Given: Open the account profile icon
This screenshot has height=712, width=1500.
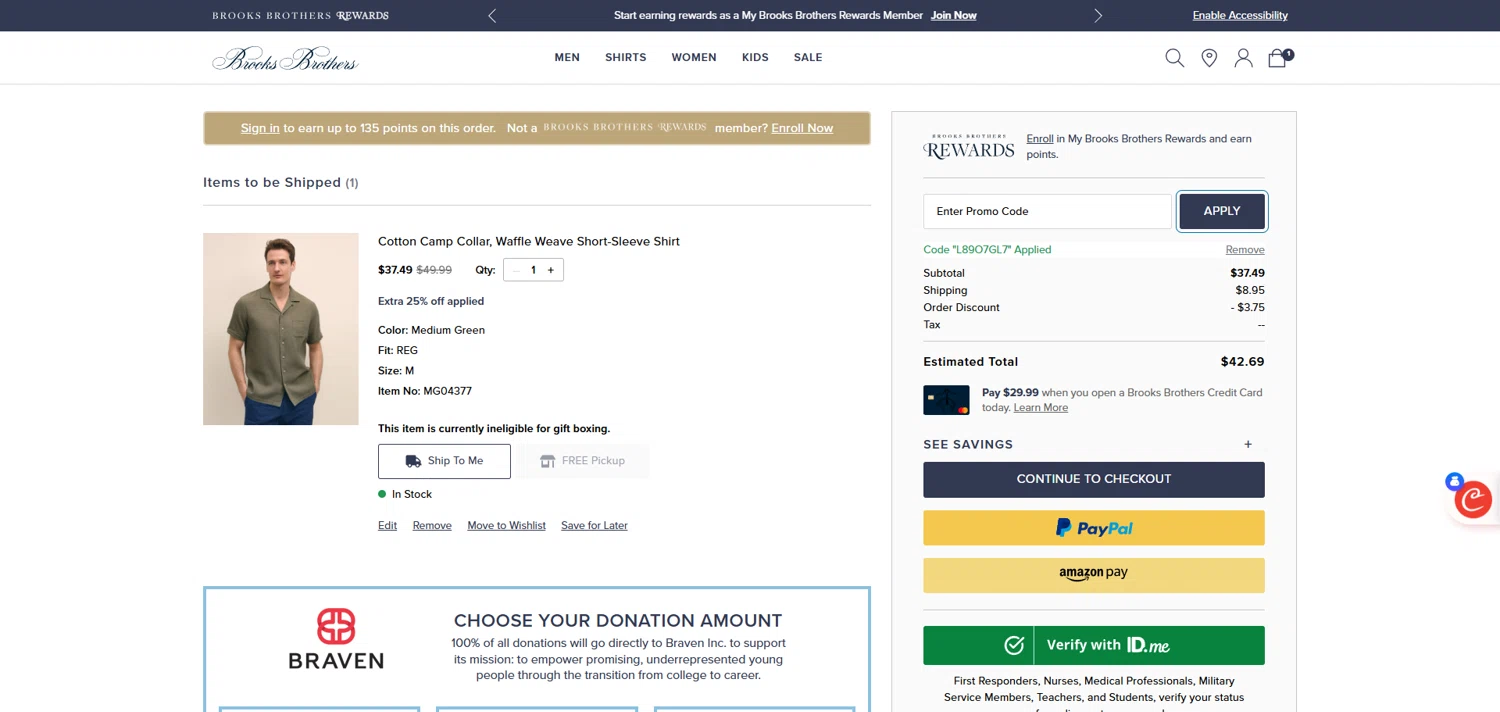Looking at the screenshot, I should pos(1243,58).
